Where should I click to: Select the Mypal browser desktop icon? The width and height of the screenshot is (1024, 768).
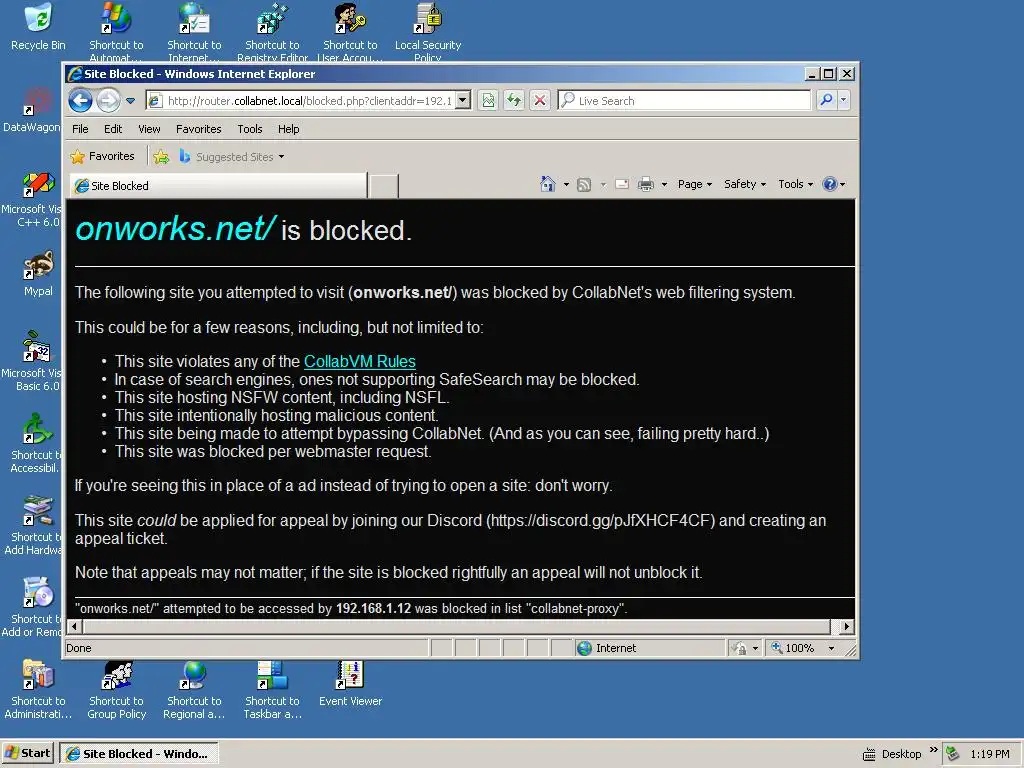(38, 273)
